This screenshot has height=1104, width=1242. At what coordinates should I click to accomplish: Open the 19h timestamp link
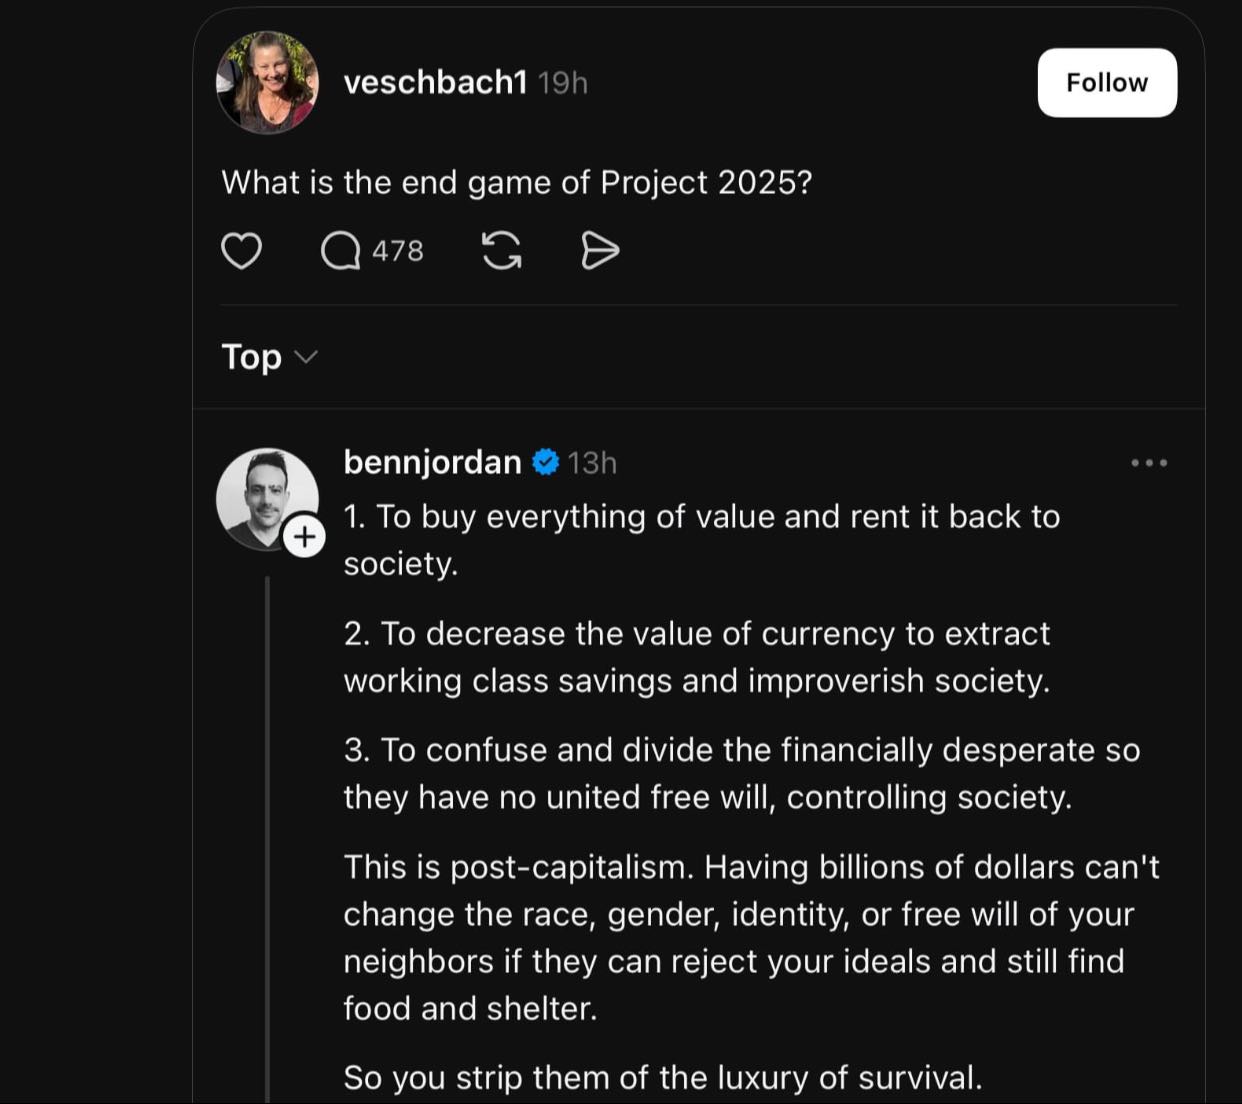click(x=562, y=82)
